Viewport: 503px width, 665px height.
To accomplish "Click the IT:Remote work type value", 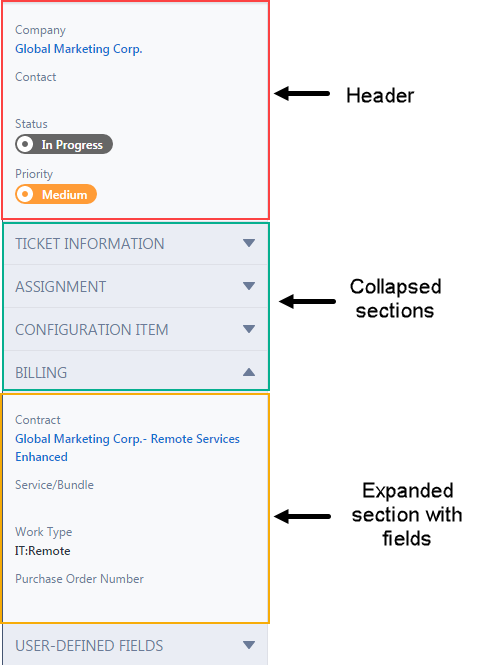I will (43, 551).
